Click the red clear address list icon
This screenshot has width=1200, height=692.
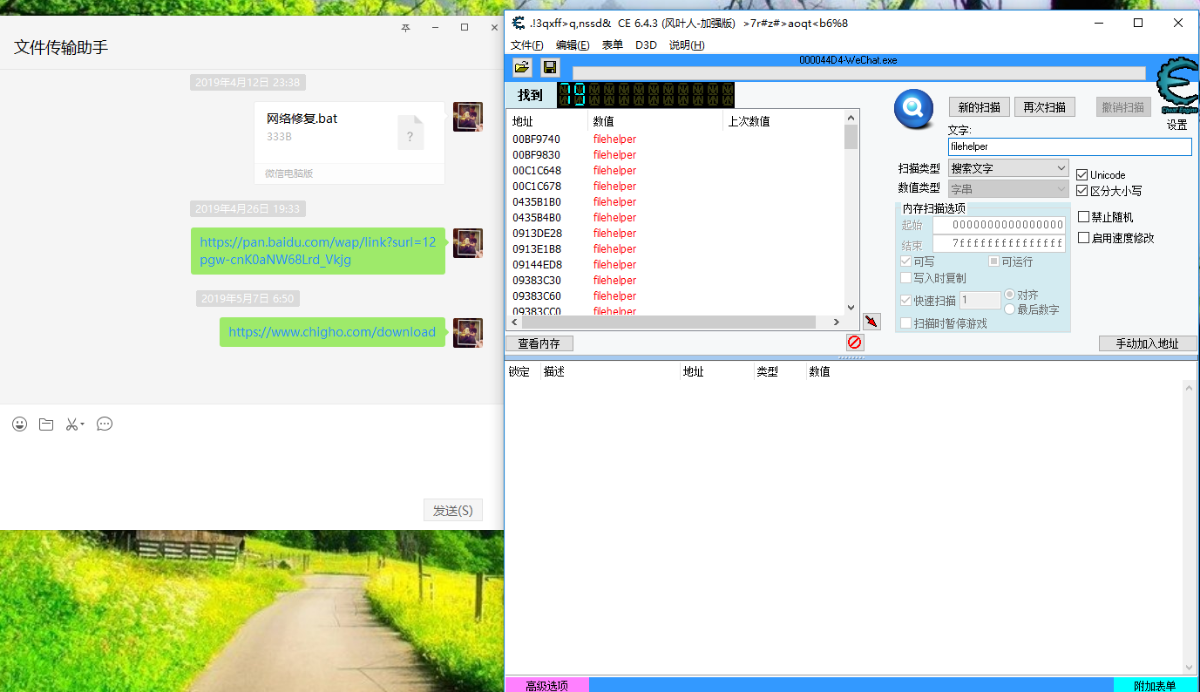click(x=855, y=342)
